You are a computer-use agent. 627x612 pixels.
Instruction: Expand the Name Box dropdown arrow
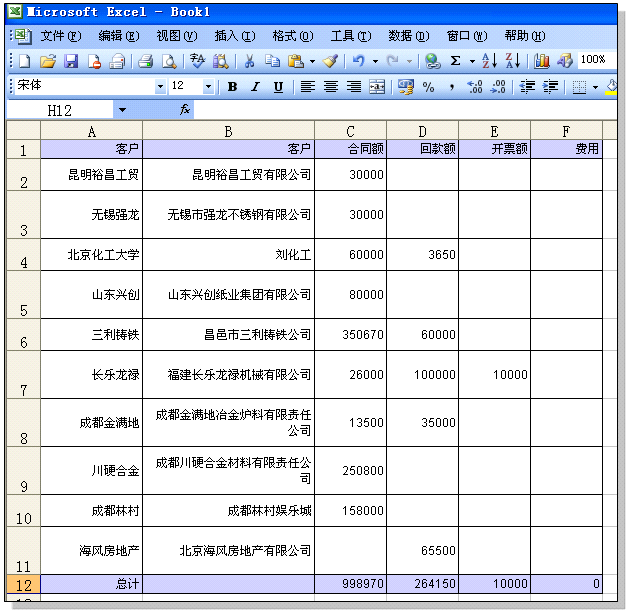(122, 110)
